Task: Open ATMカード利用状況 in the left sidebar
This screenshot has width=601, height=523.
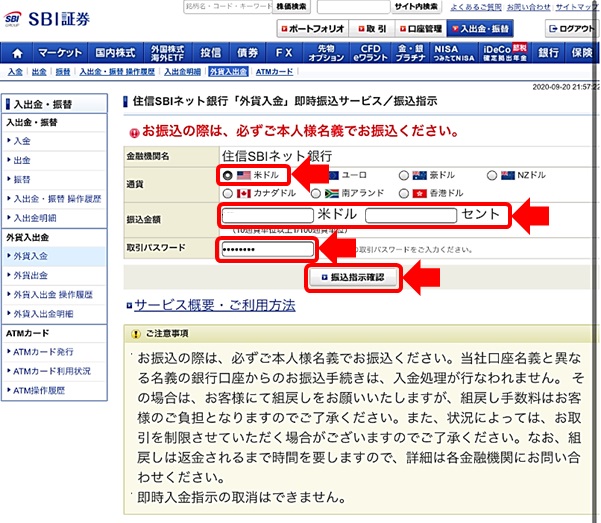Action: (52, 371)
